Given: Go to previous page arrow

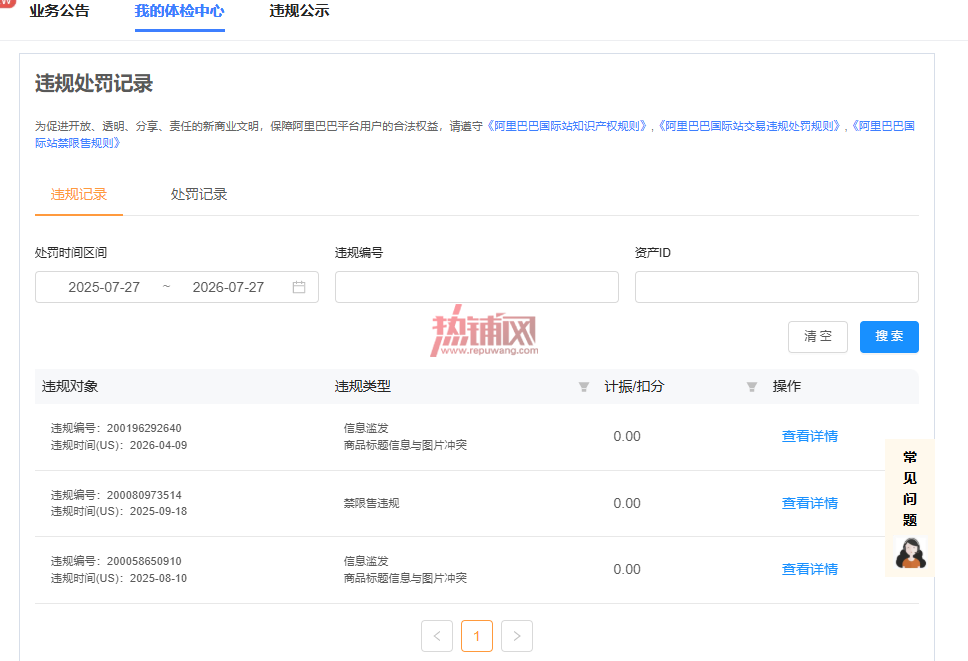Looking at the screenshot, I should pyautogui.click(x=437, y=636).
